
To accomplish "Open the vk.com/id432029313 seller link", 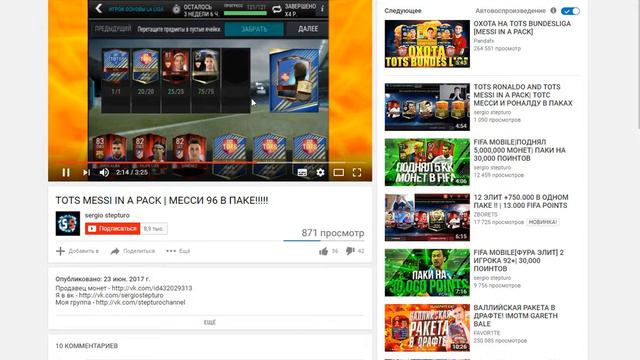I will tap(152, 288).
